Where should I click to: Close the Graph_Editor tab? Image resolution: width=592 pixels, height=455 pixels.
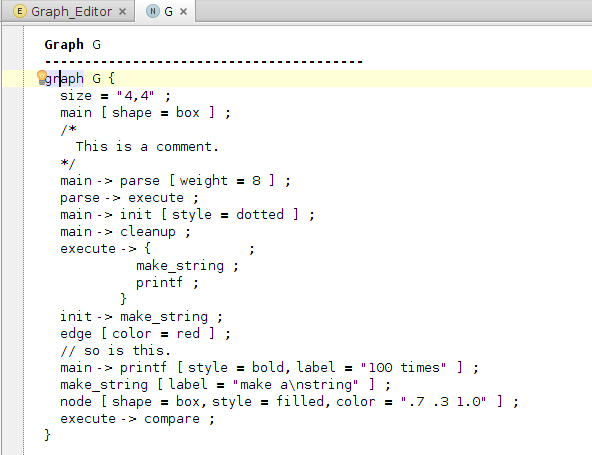(x=122, y=12)
